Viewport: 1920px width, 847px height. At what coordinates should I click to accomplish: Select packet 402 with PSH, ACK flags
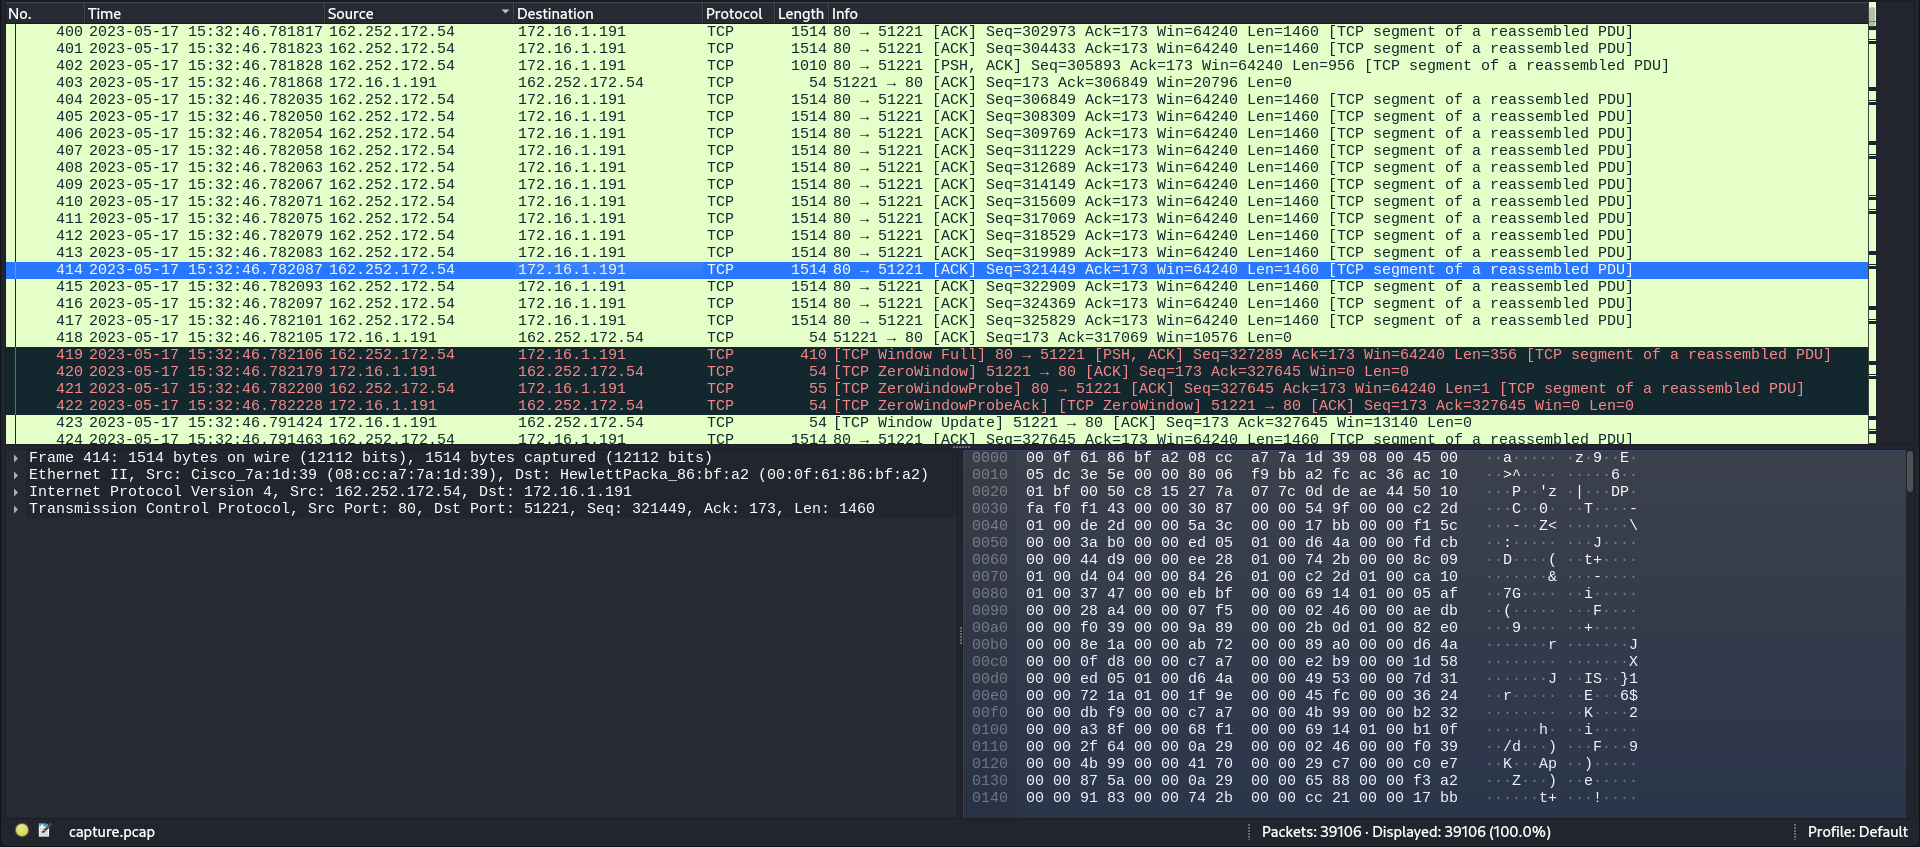(x=937, y=66)
